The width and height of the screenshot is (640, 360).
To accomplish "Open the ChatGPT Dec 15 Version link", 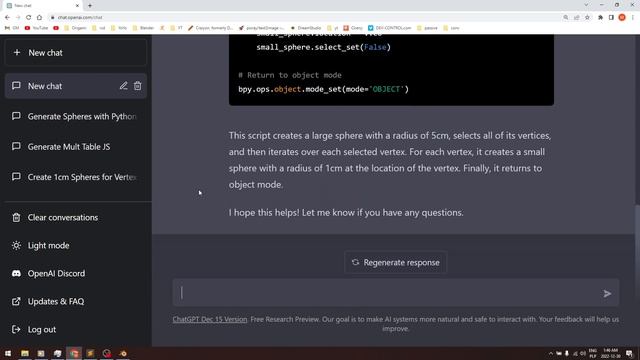I will tap(210, 319).
